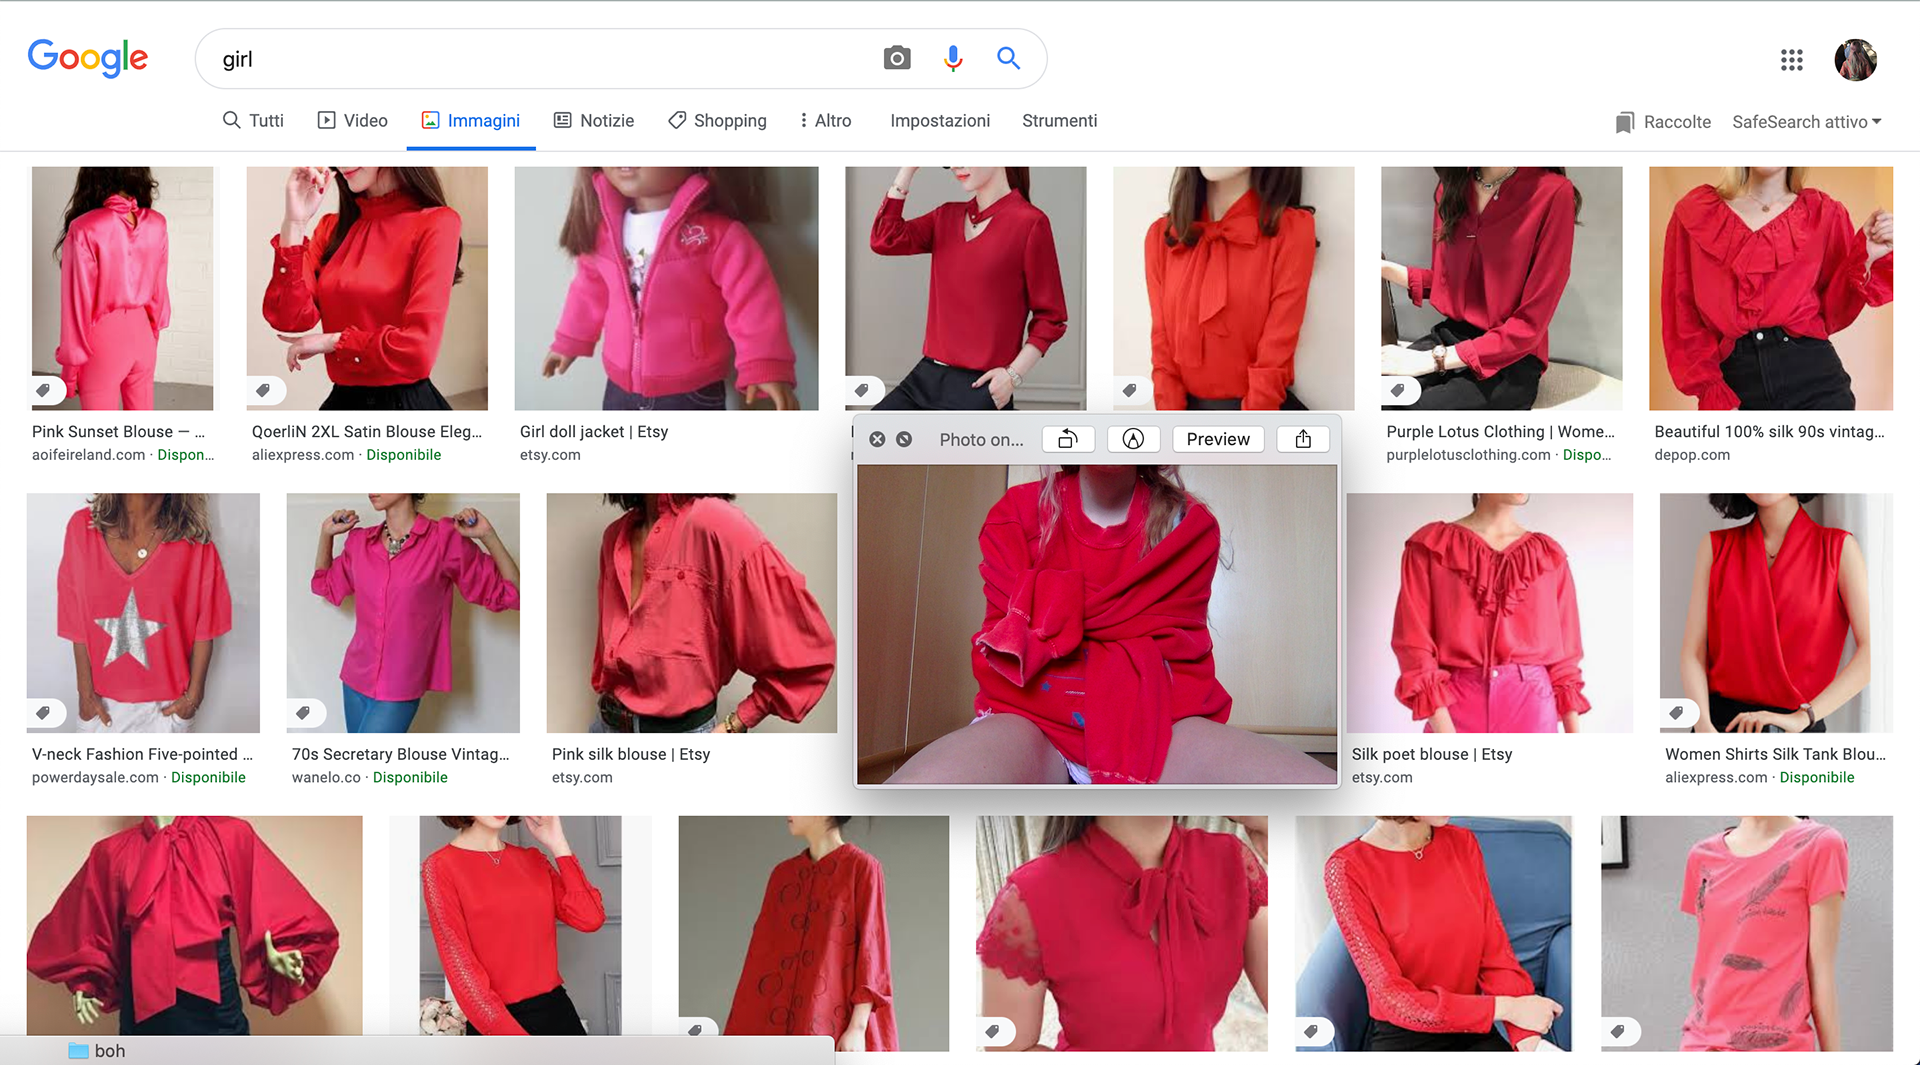Click the camera search-by-image icon
Viewport: 1920px width, 1065px height.
click(897, 59)
